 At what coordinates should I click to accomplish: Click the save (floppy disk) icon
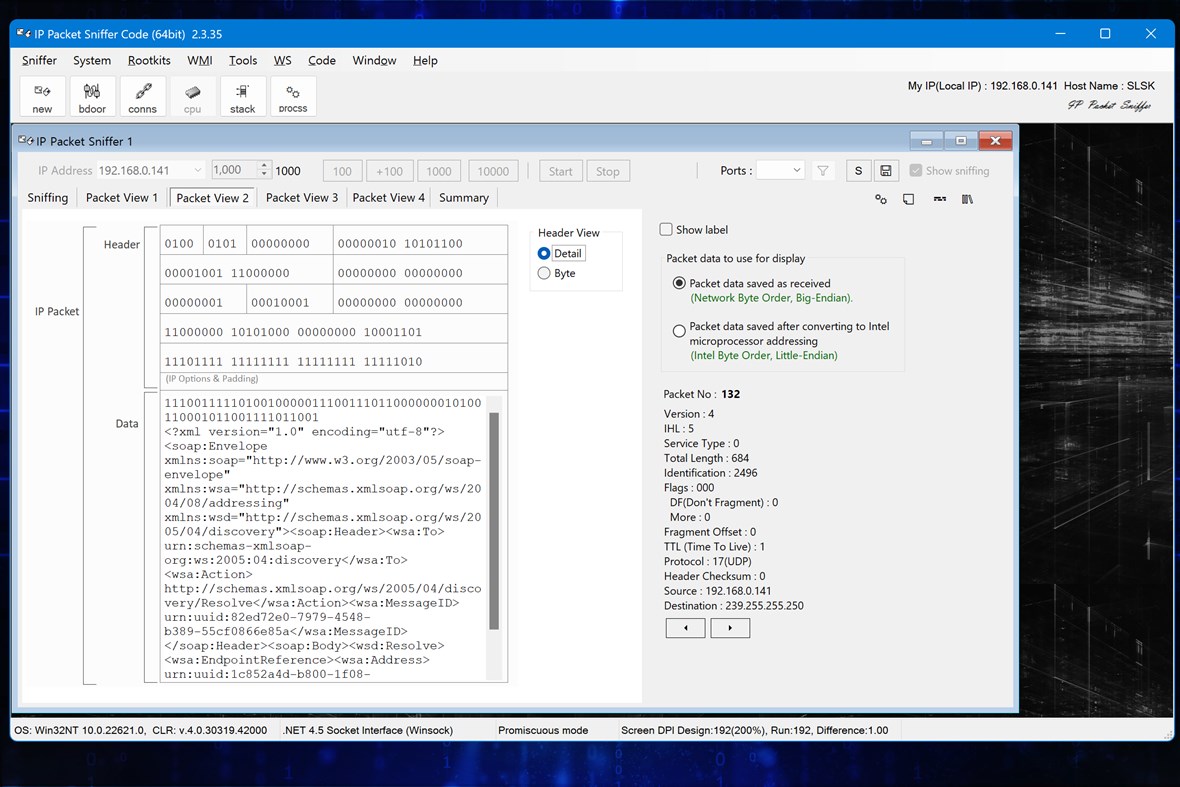[886, 170]
